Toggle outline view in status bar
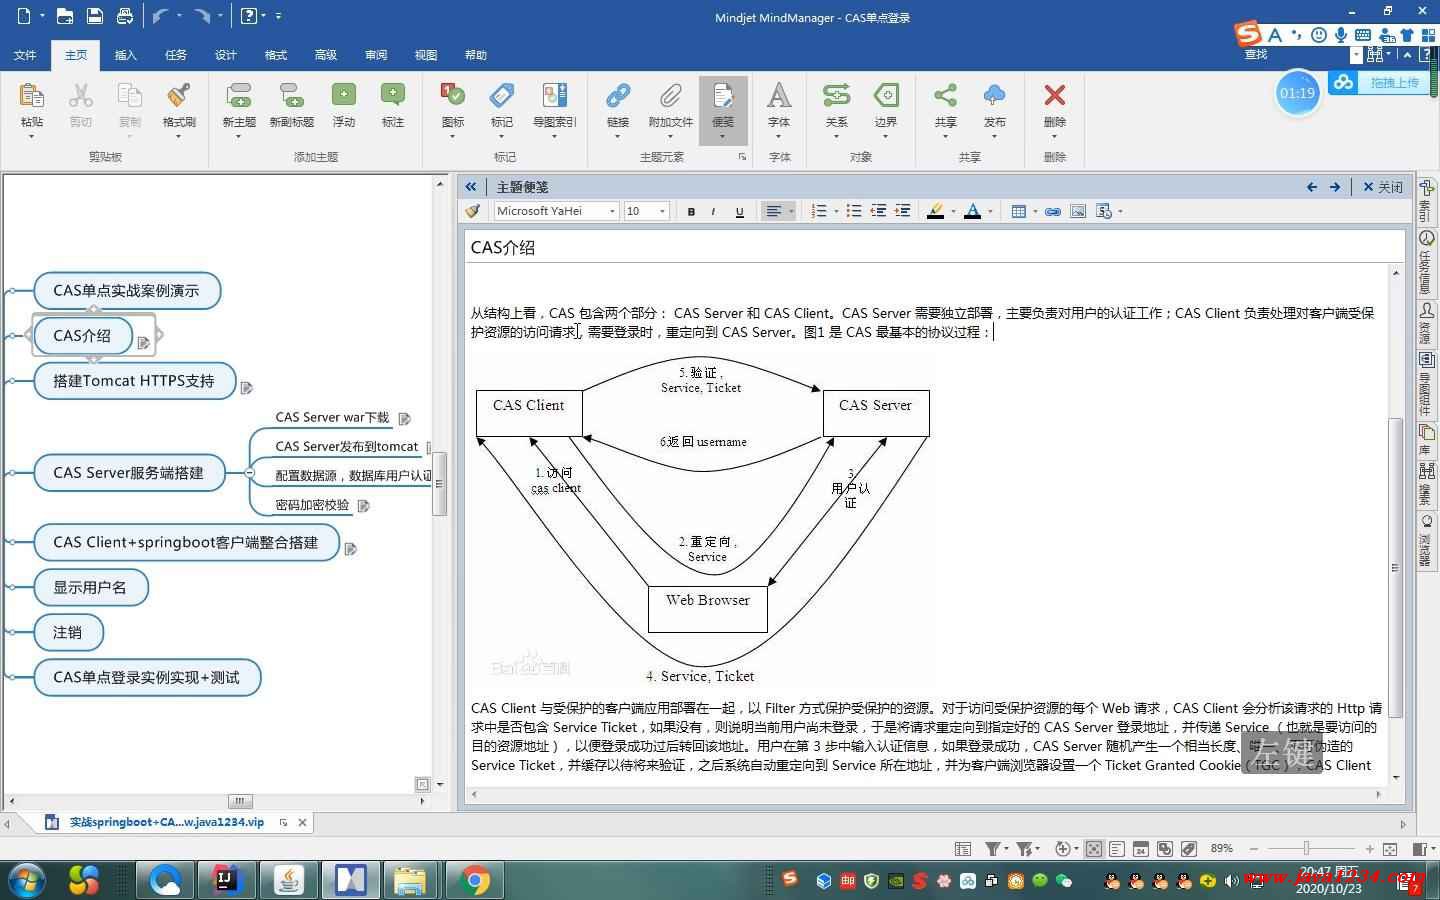 [1117, 848]
